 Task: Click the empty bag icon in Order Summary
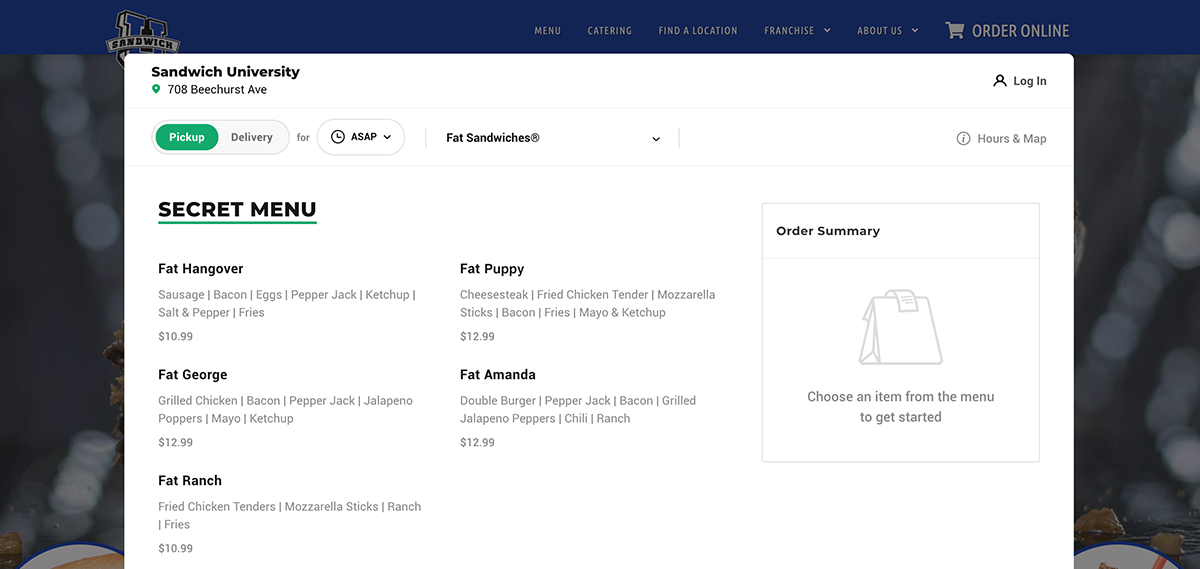click(900, 328)
